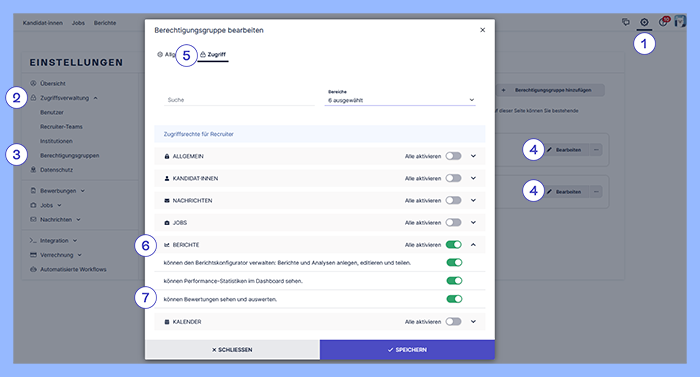Toggle Alle aktivieren for KANDIDAT:INNEN

click(x=453, y=178)
